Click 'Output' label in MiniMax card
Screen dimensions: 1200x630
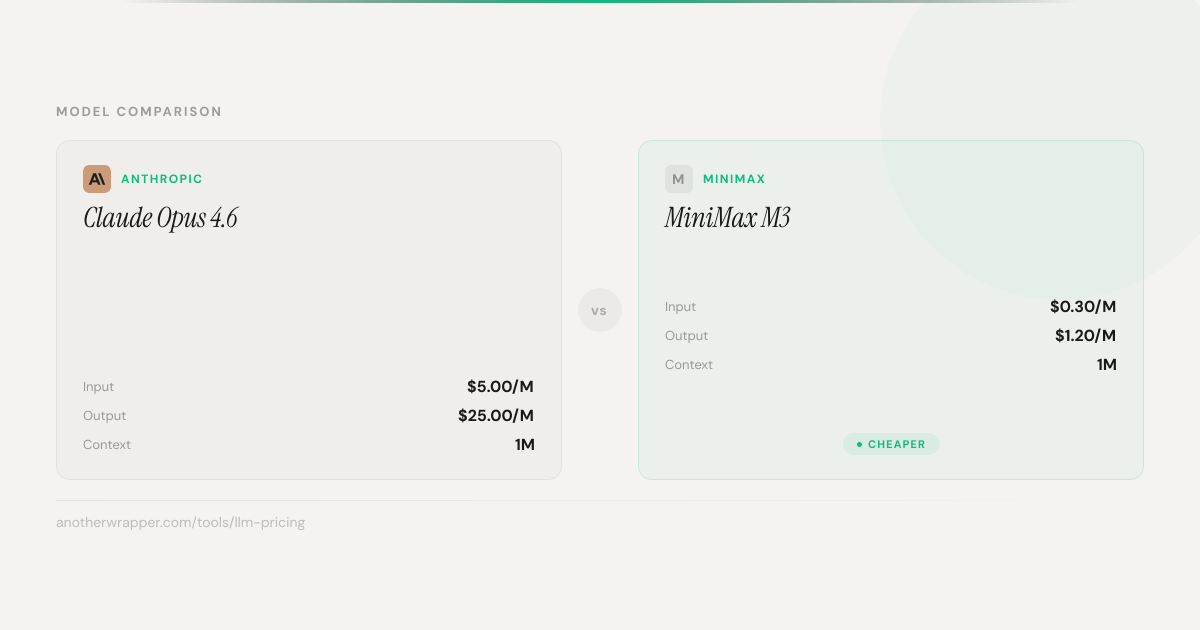pos(687,336)
